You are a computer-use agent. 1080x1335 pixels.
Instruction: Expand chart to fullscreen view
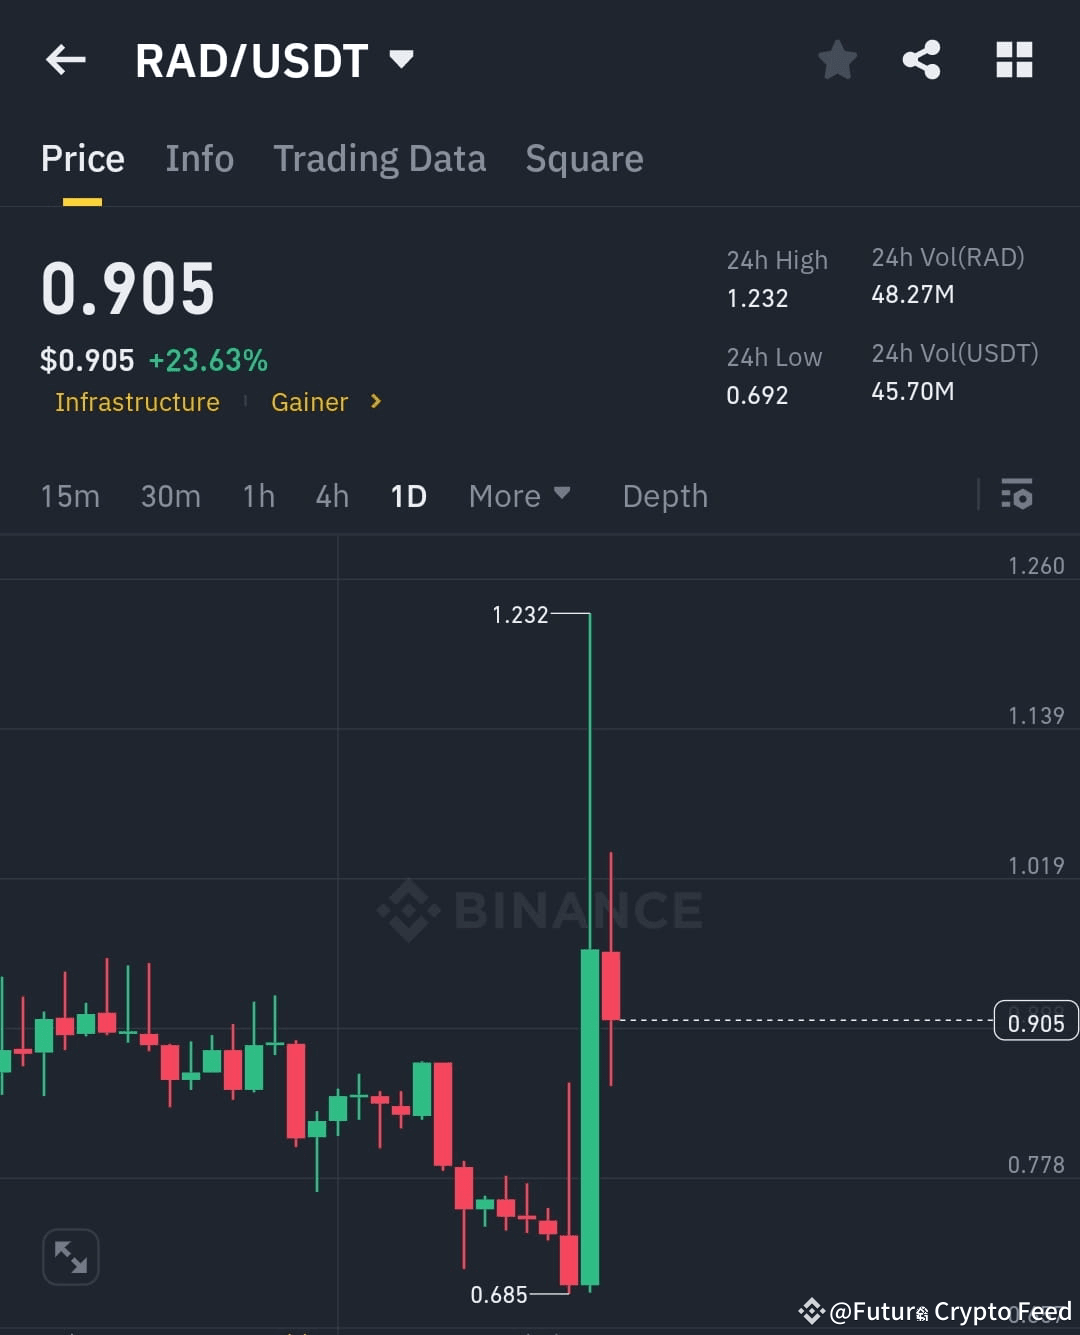[x=70, y=1256]
